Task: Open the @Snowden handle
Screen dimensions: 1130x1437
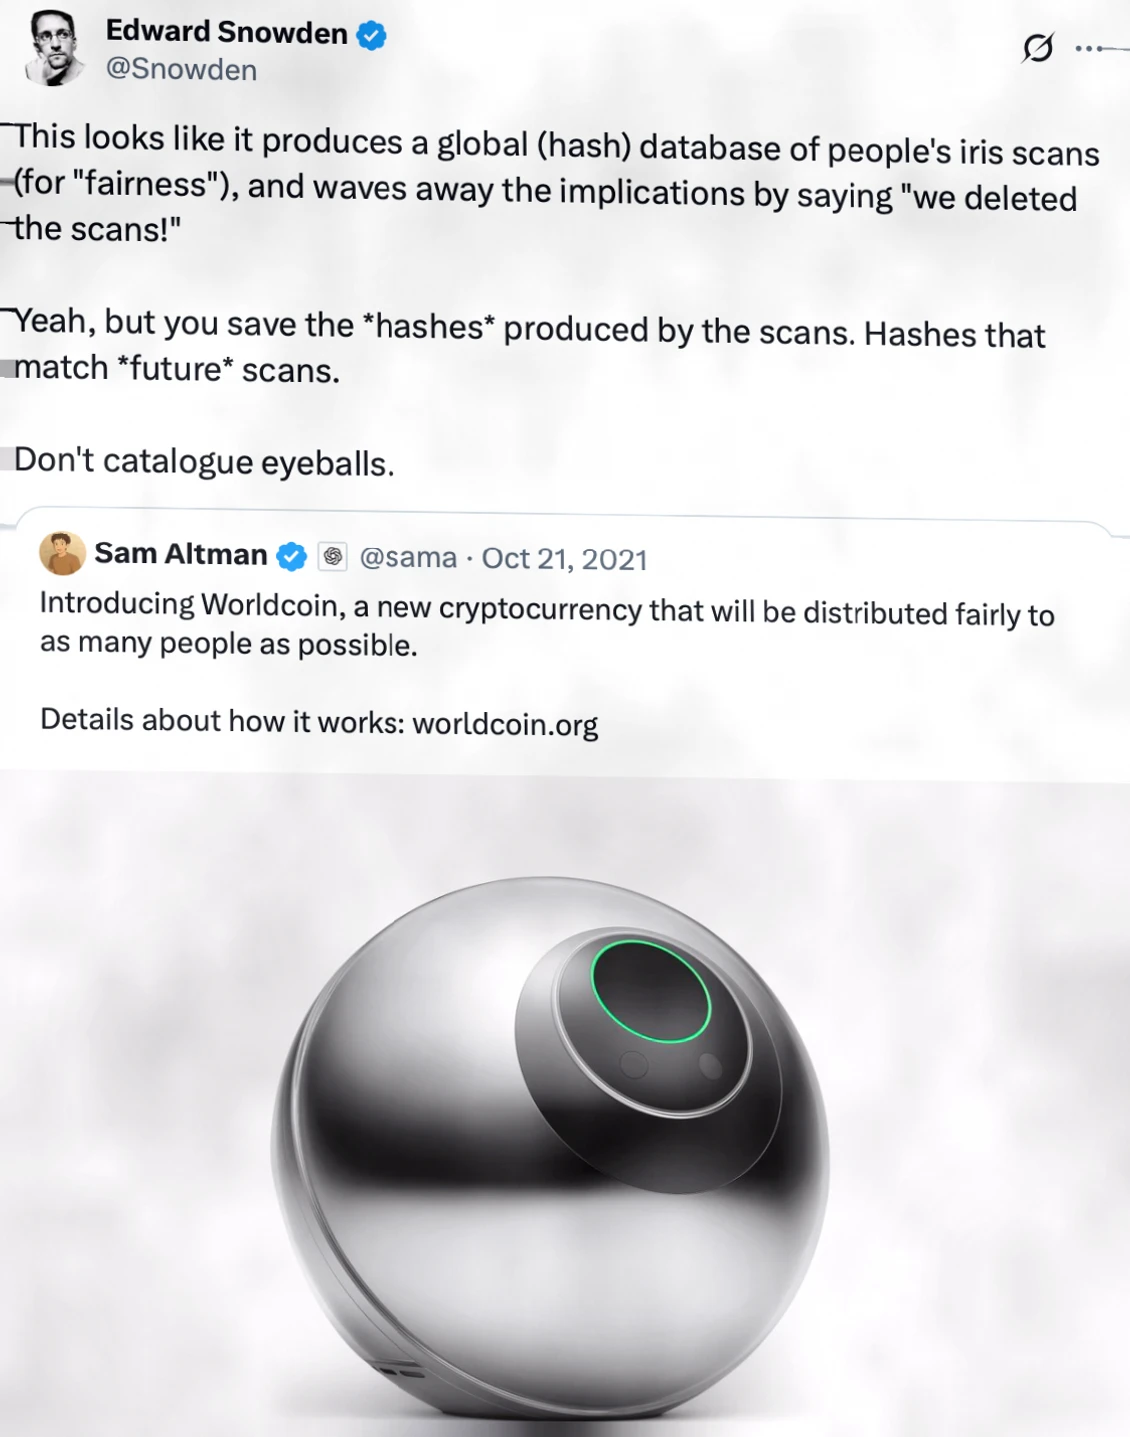Action: click(181, 69)
